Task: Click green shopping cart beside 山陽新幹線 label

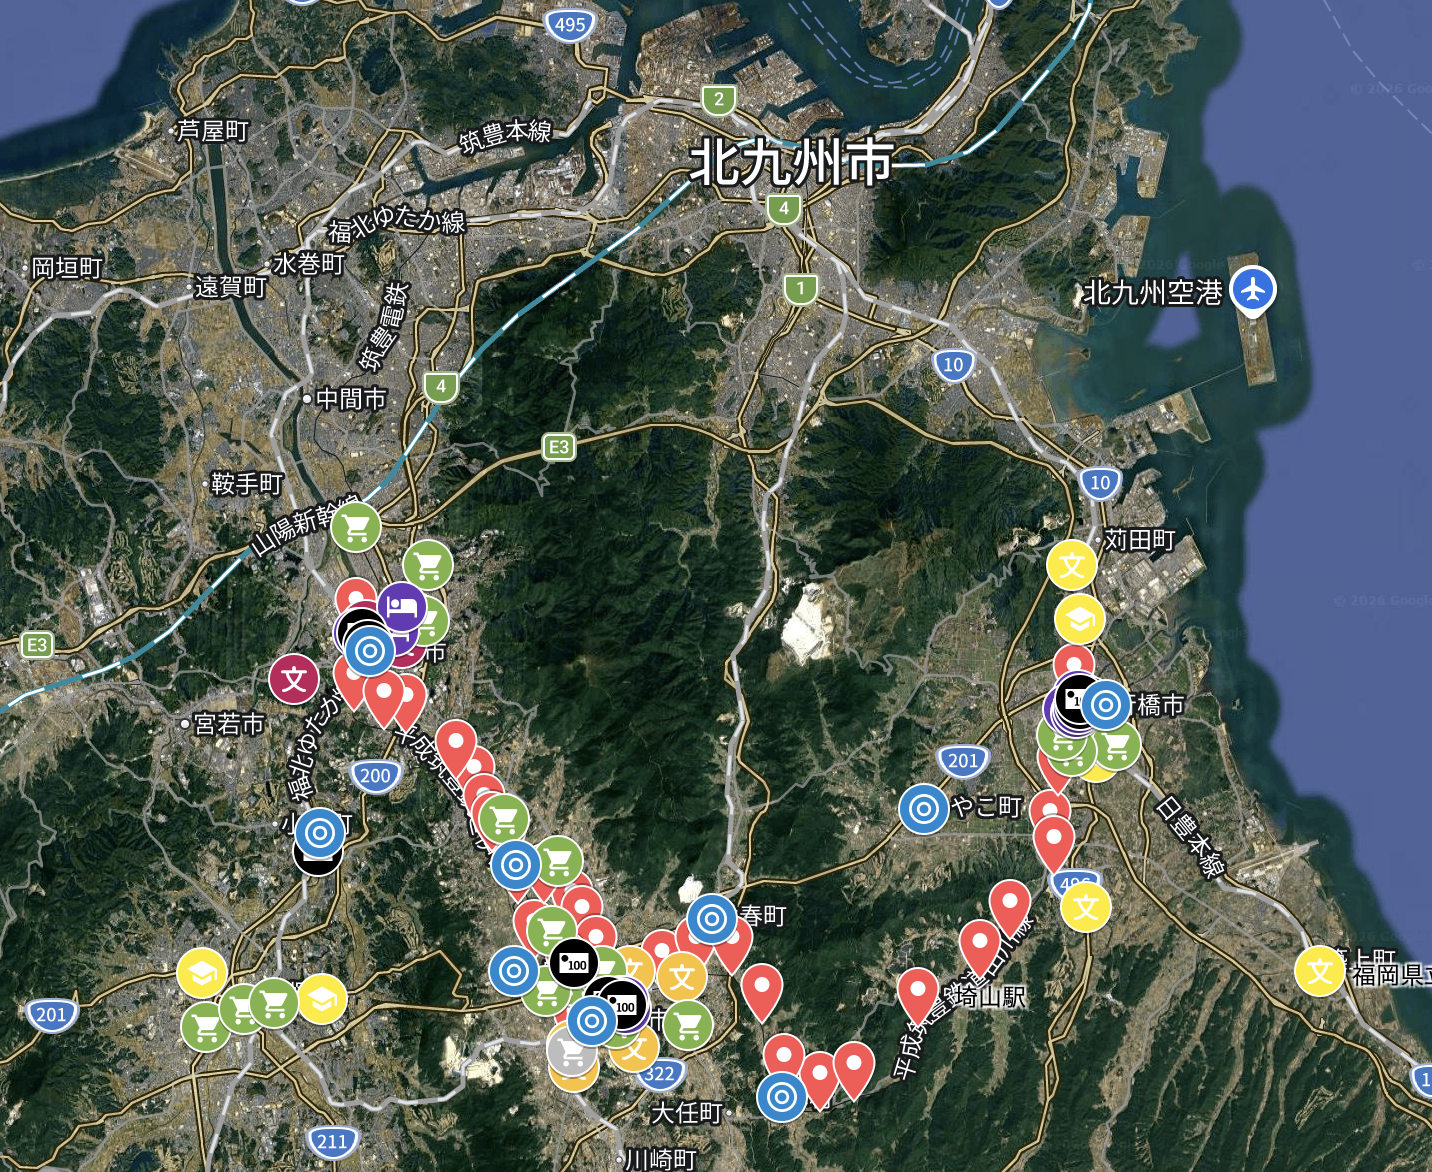Action: coord(356,527)
